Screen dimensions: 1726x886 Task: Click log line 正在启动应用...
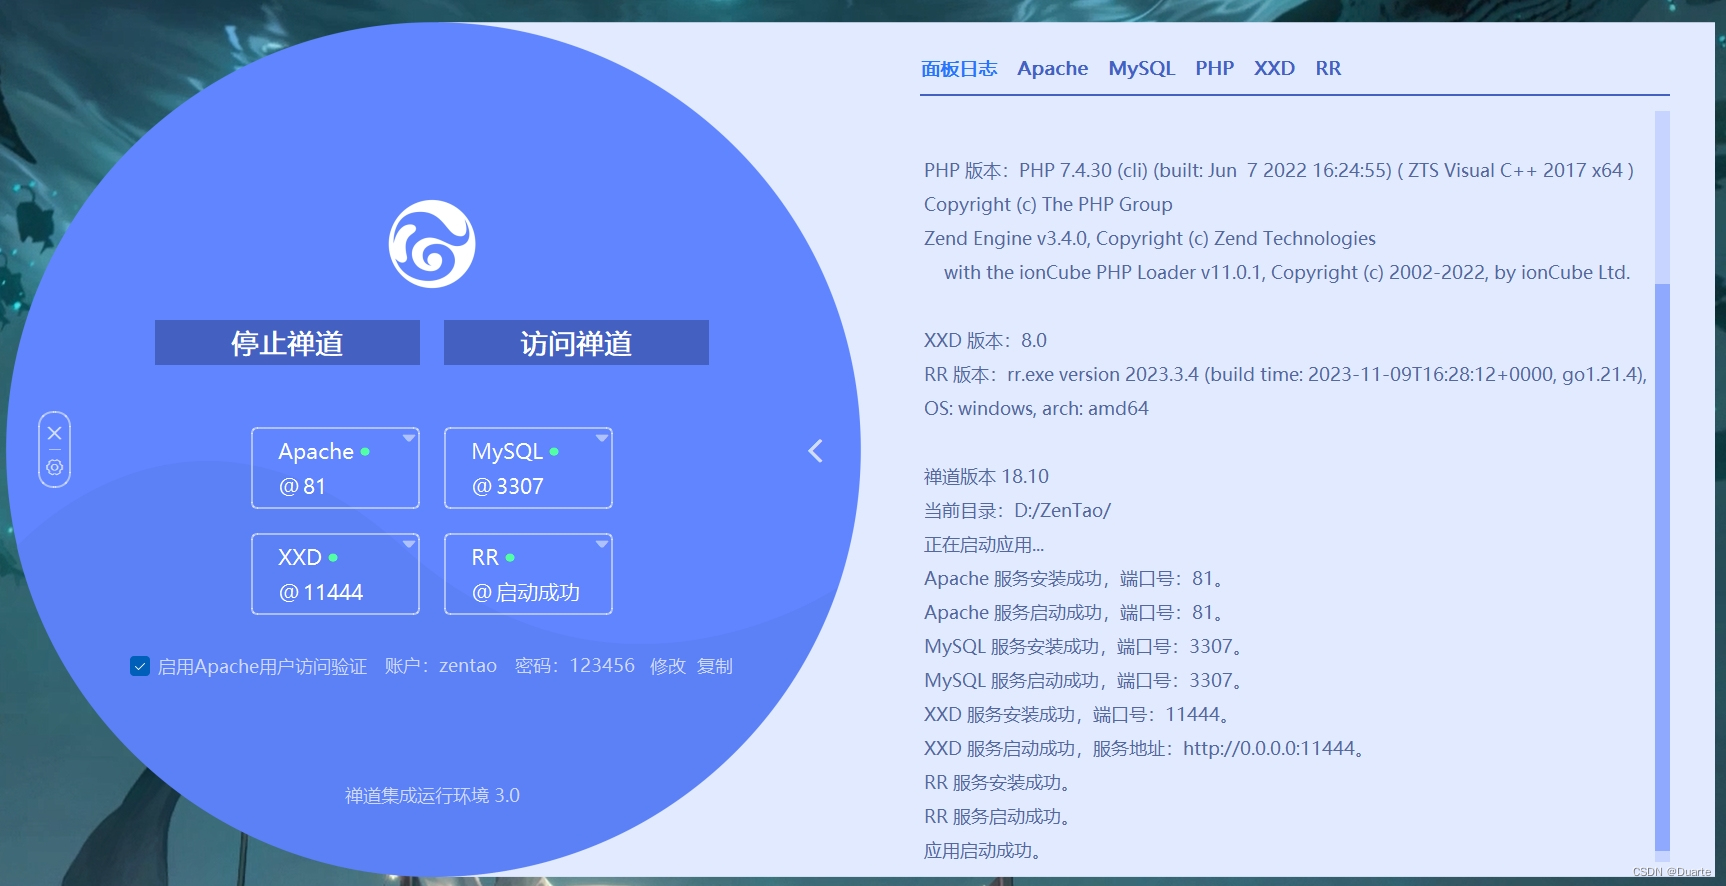click(x=984, y=544)
